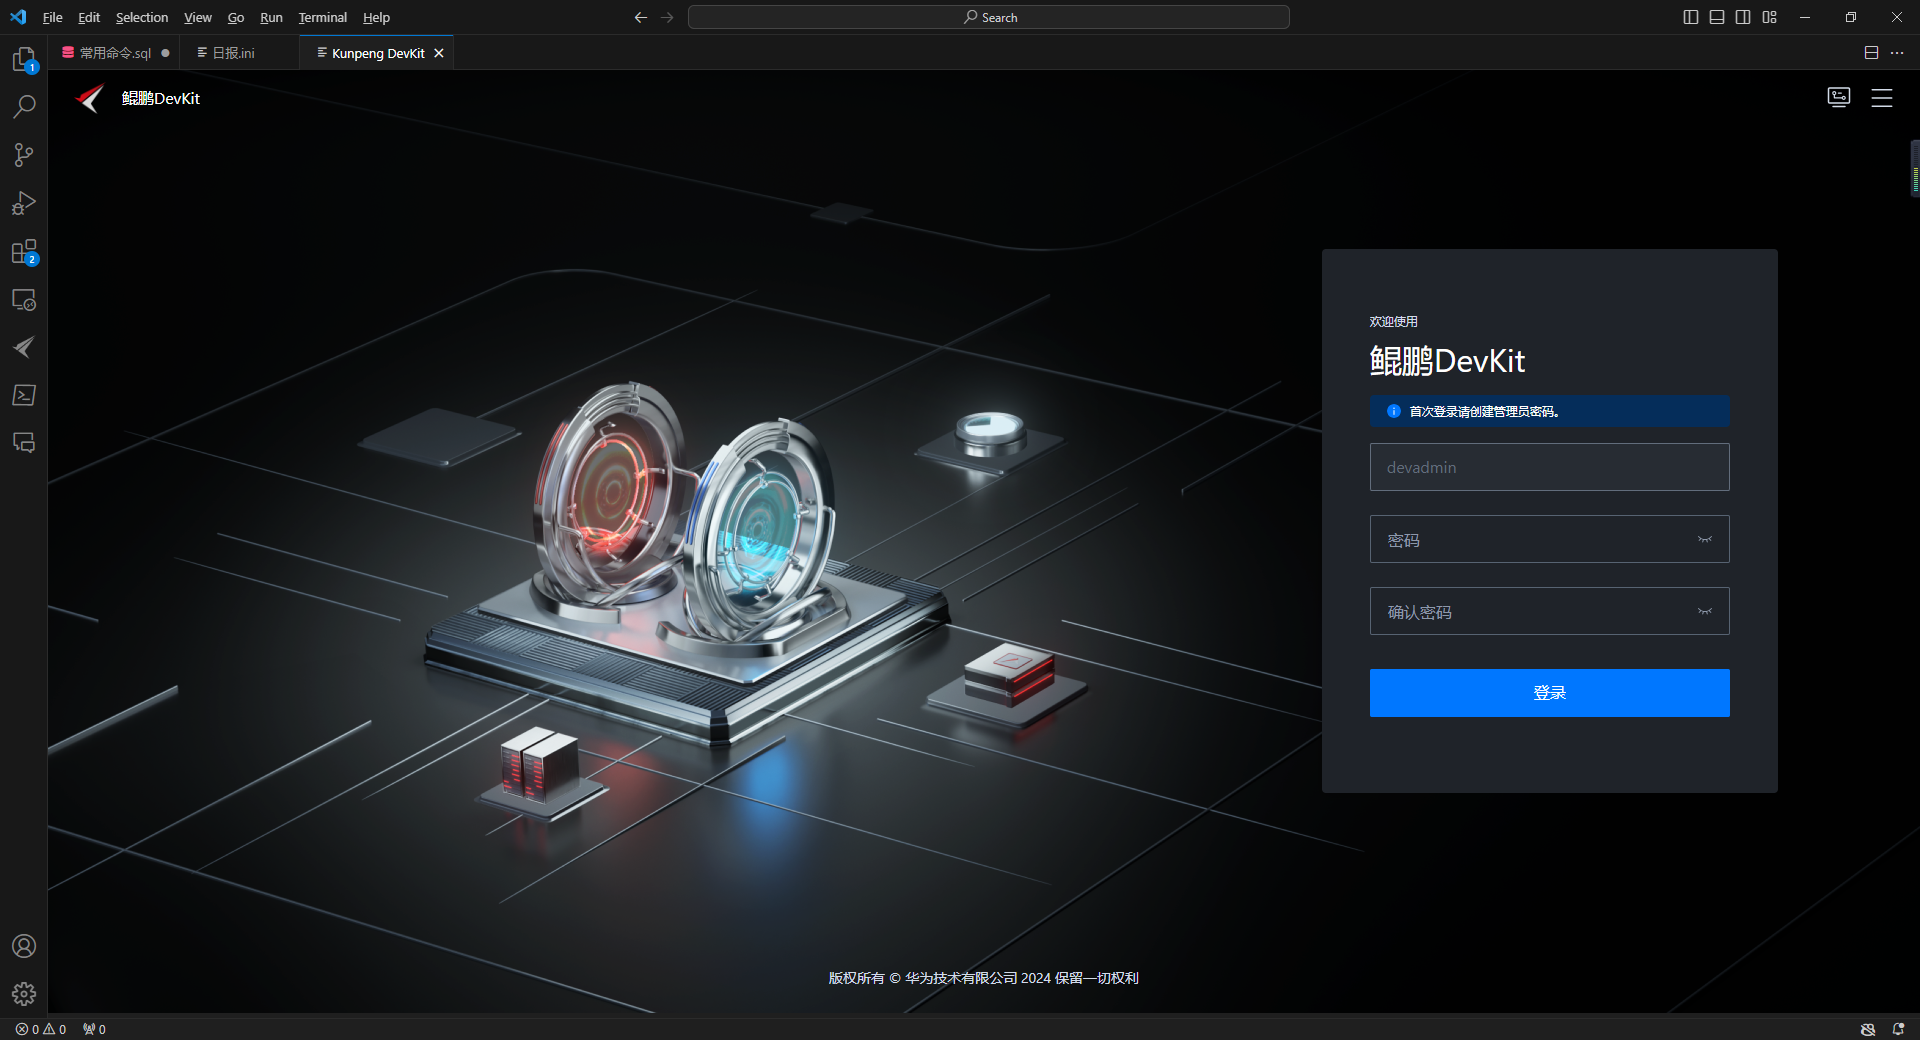Screen dimensions: 1920x1040
Task: Open the Remote Explorer view
Action: click(x=24, y=299)
